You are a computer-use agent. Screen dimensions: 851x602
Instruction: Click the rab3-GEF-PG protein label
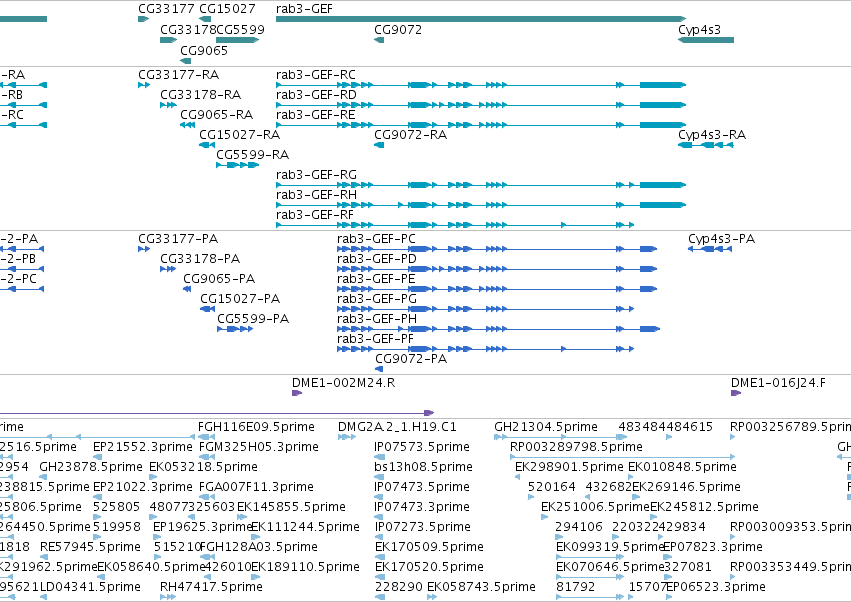pyautogui.click(x=377, y=299)
